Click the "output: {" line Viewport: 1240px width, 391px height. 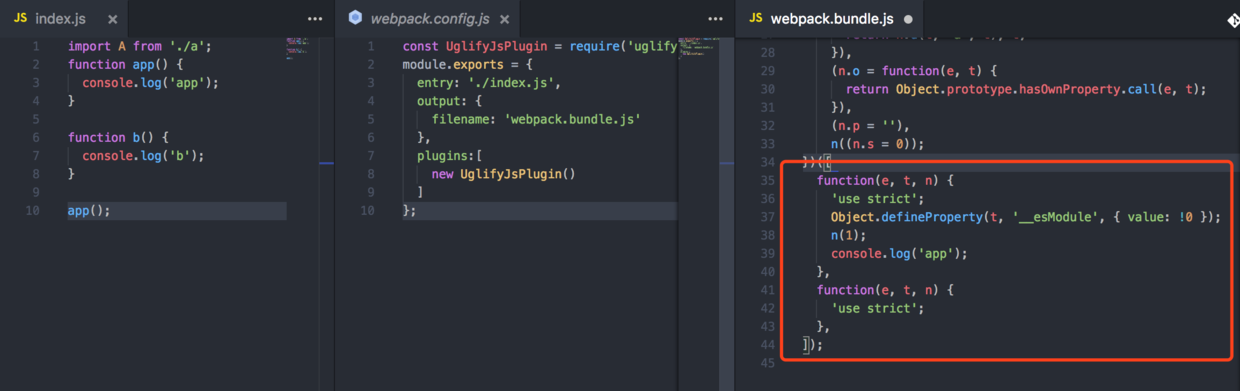(449, 101)
